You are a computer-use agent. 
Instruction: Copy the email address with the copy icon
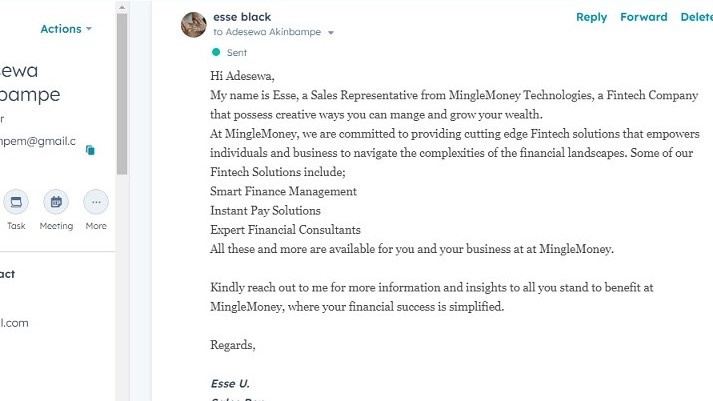pyautogui.click(x=90, y=150)
